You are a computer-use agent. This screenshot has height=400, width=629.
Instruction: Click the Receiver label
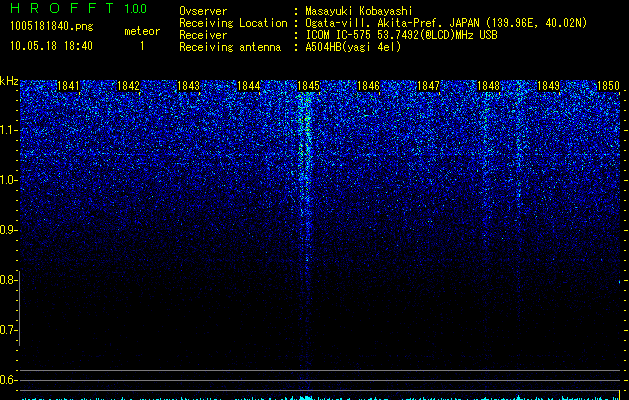point(203,35)
